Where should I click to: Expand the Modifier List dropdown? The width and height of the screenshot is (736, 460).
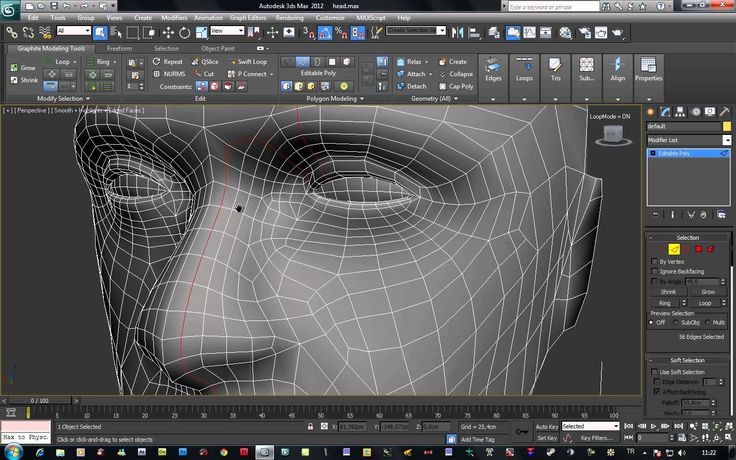[688, 140]
